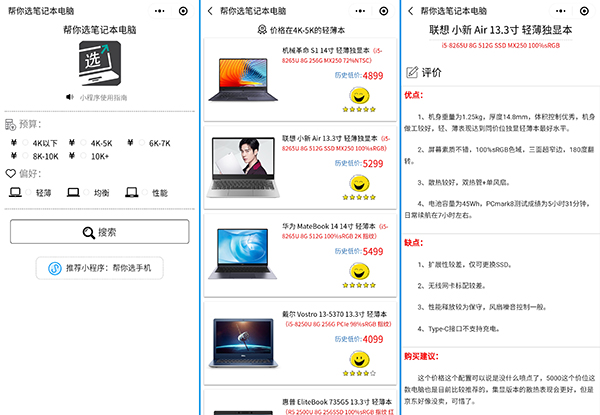This screenshot has width=600, height=415.
Task: Tap the close target icon in the left panel header
Action: point(183,11)
